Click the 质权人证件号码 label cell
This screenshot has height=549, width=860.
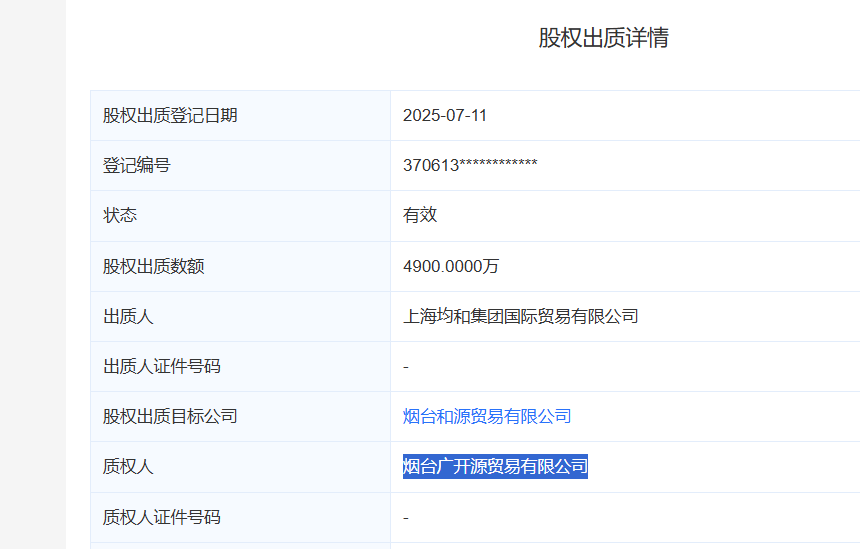pos(240,517)
